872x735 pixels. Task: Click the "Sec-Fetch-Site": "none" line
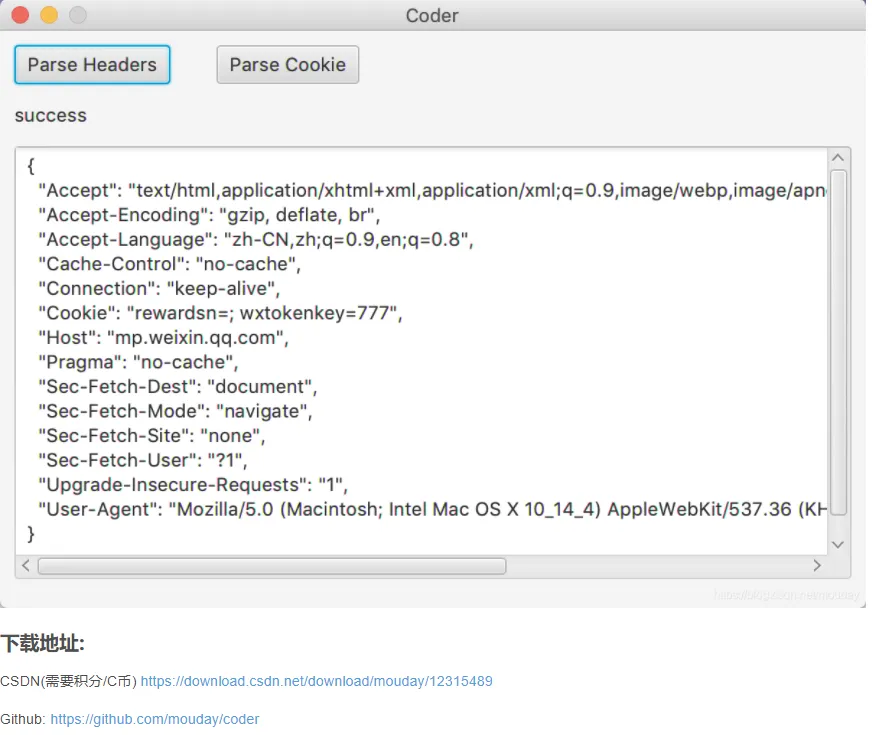(x=152, y=435)
